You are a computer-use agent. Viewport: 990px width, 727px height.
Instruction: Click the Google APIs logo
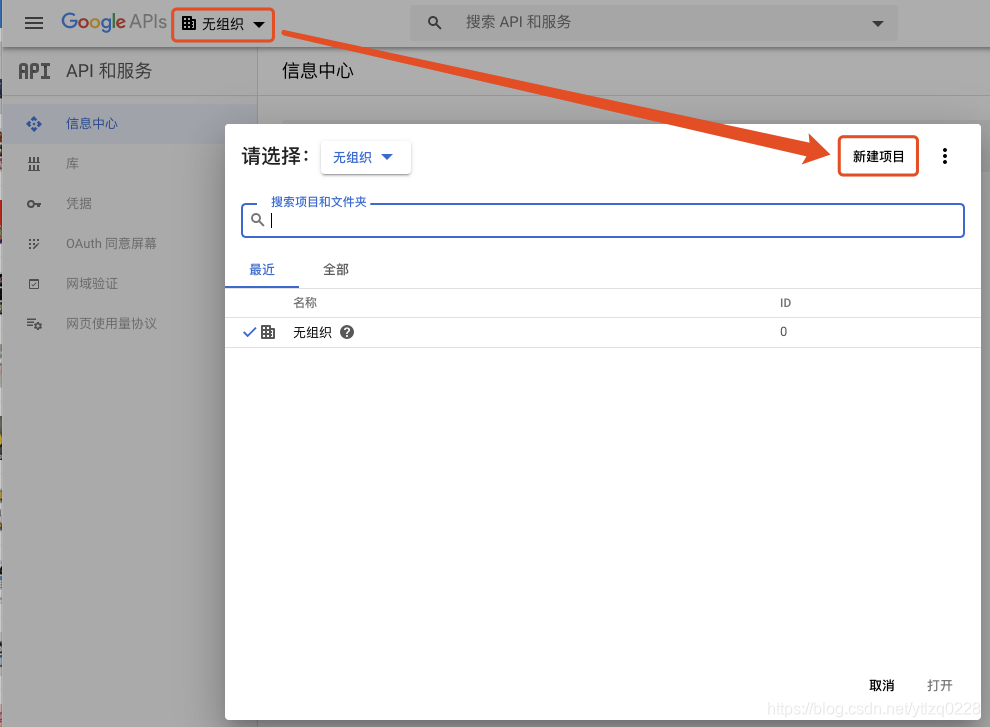pyautogui.click(x=114, y=22)
